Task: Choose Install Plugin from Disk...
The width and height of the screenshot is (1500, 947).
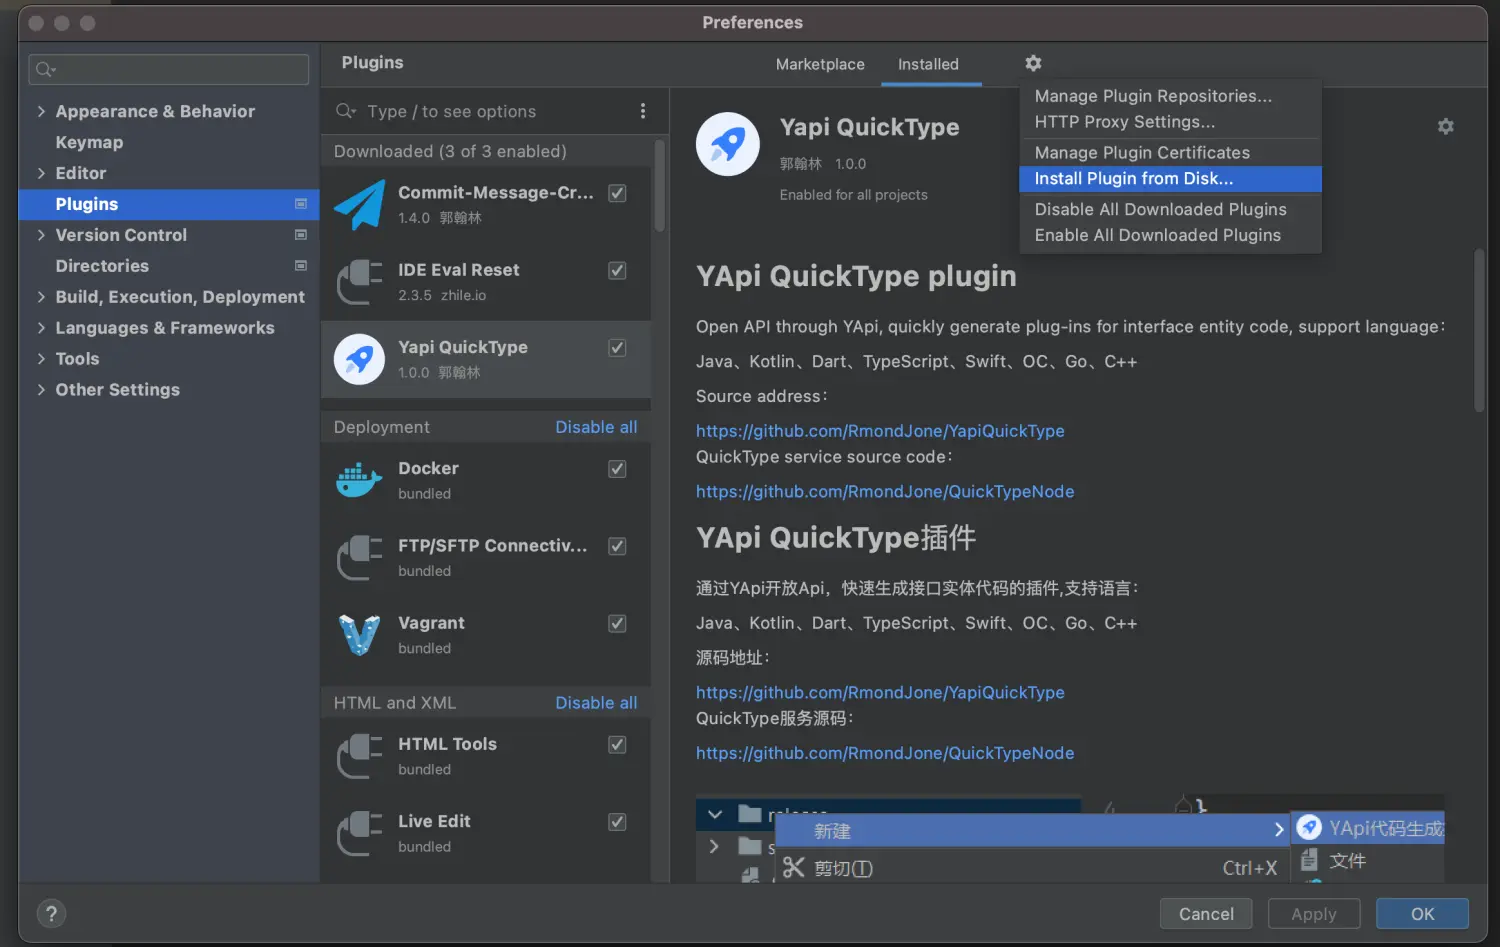Action: coord(1170,178)
